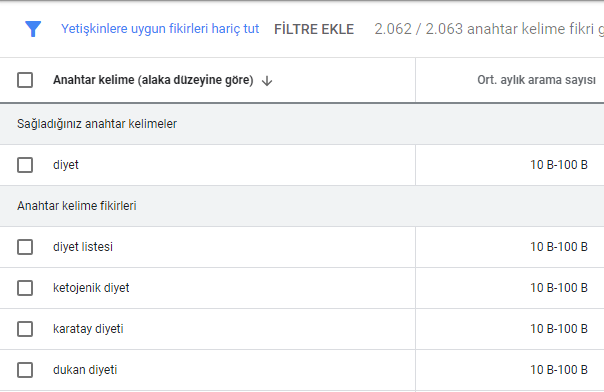Check the box for diyet
The height and width of the screenshot is (392, 604).
(25, 165)
